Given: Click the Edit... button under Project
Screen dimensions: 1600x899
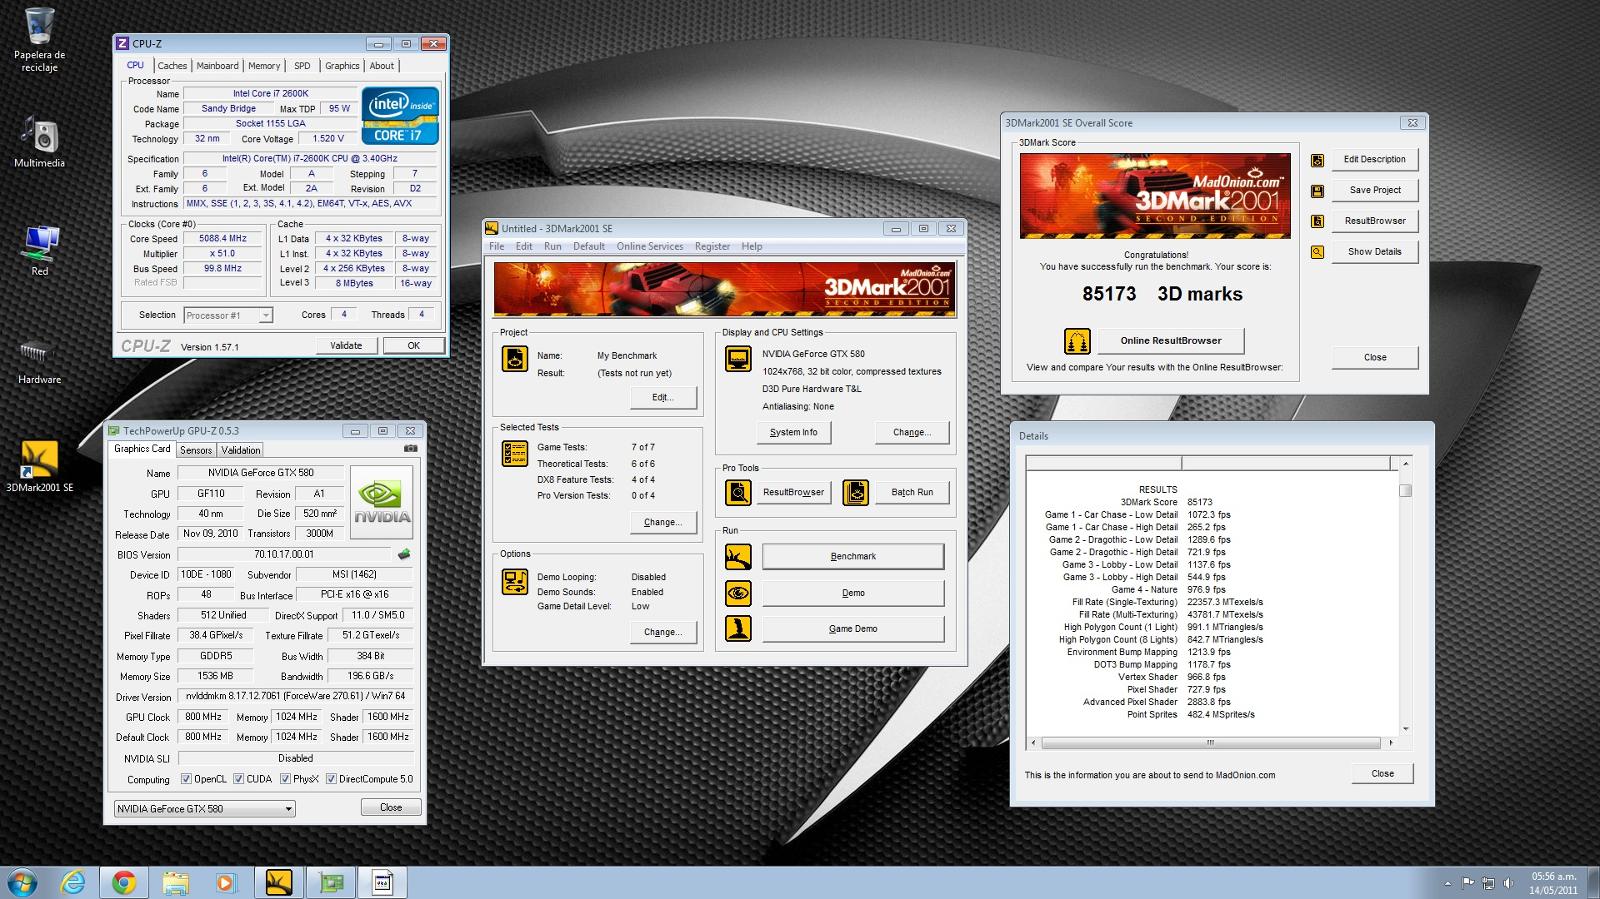Looking at the screenshot, I should click(x=662, y=398).
